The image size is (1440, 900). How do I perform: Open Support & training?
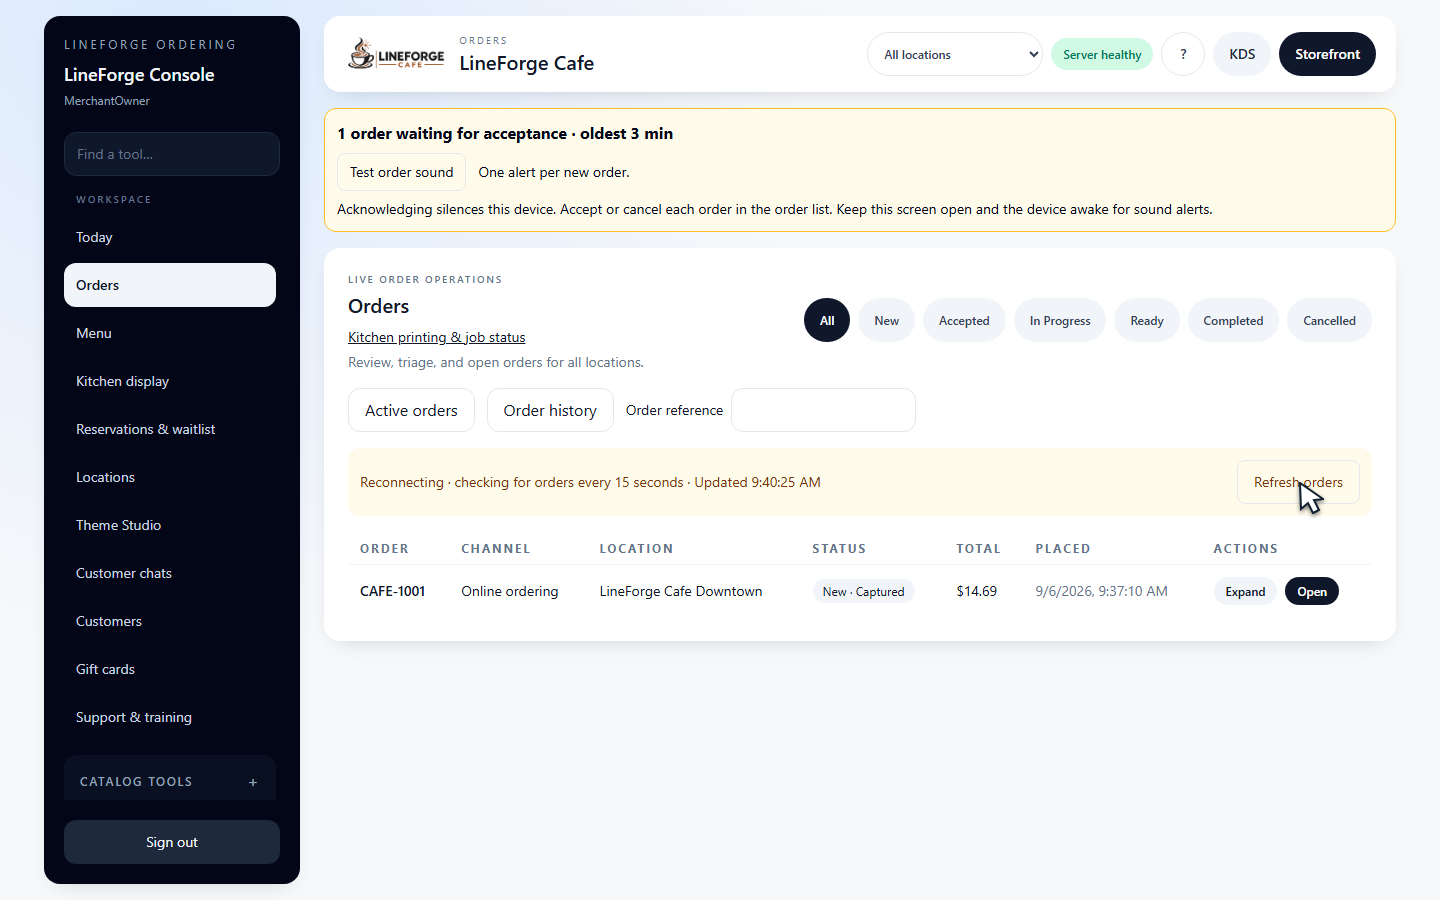(x=170, y=717)
